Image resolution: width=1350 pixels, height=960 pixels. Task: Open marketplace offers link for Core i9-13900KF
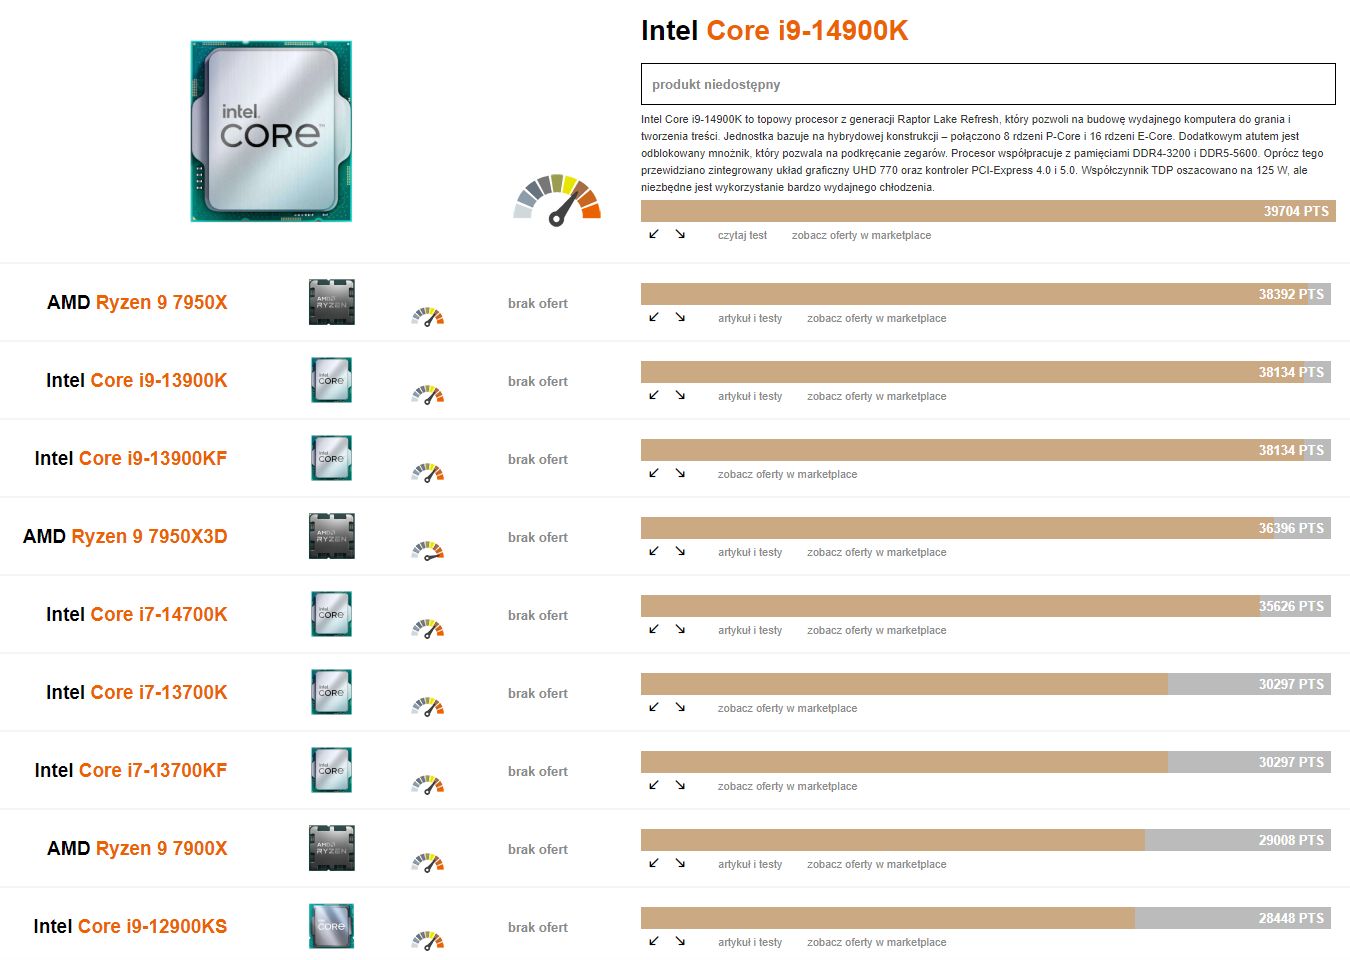[x=787, y=475]
